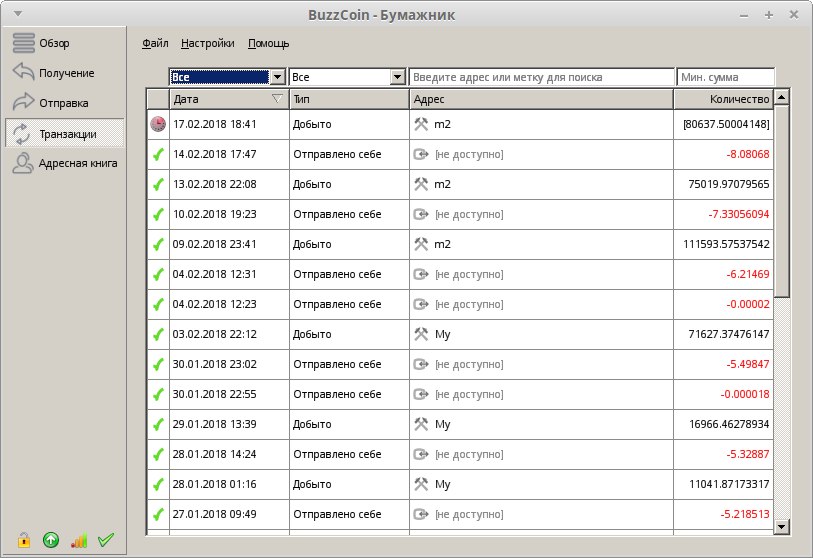Screen dimensions: 813x558
Task: Click the green sync checkmark status icon
Action: coord(106,540)
